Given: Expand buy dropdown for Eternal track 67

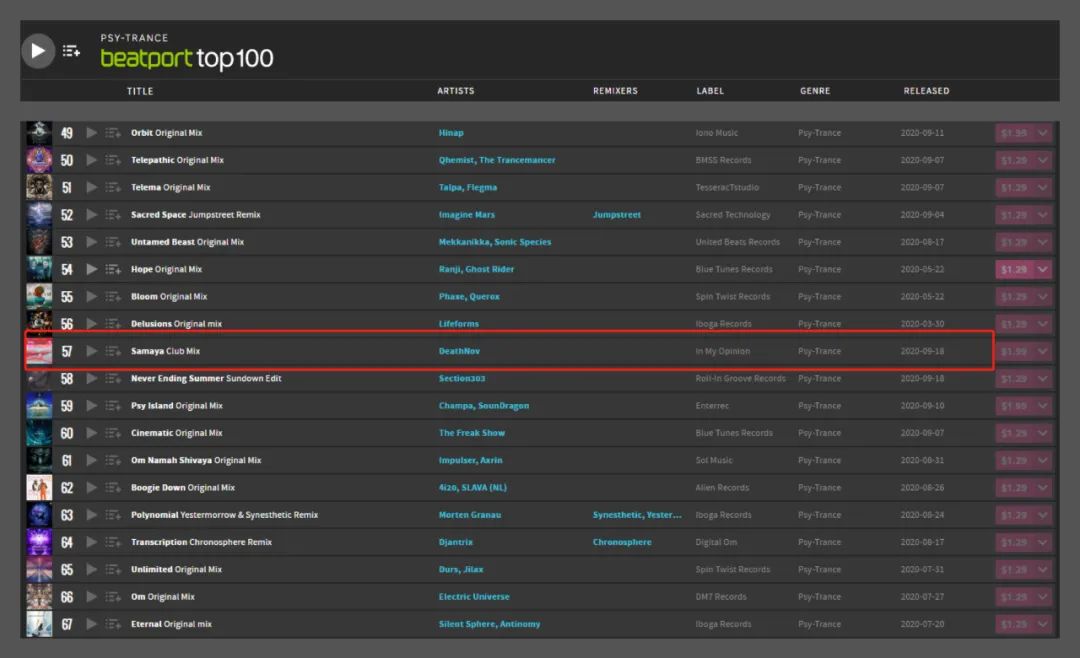Looking at the screenshot, I should pyautogui.click(x=1043, y=624).
